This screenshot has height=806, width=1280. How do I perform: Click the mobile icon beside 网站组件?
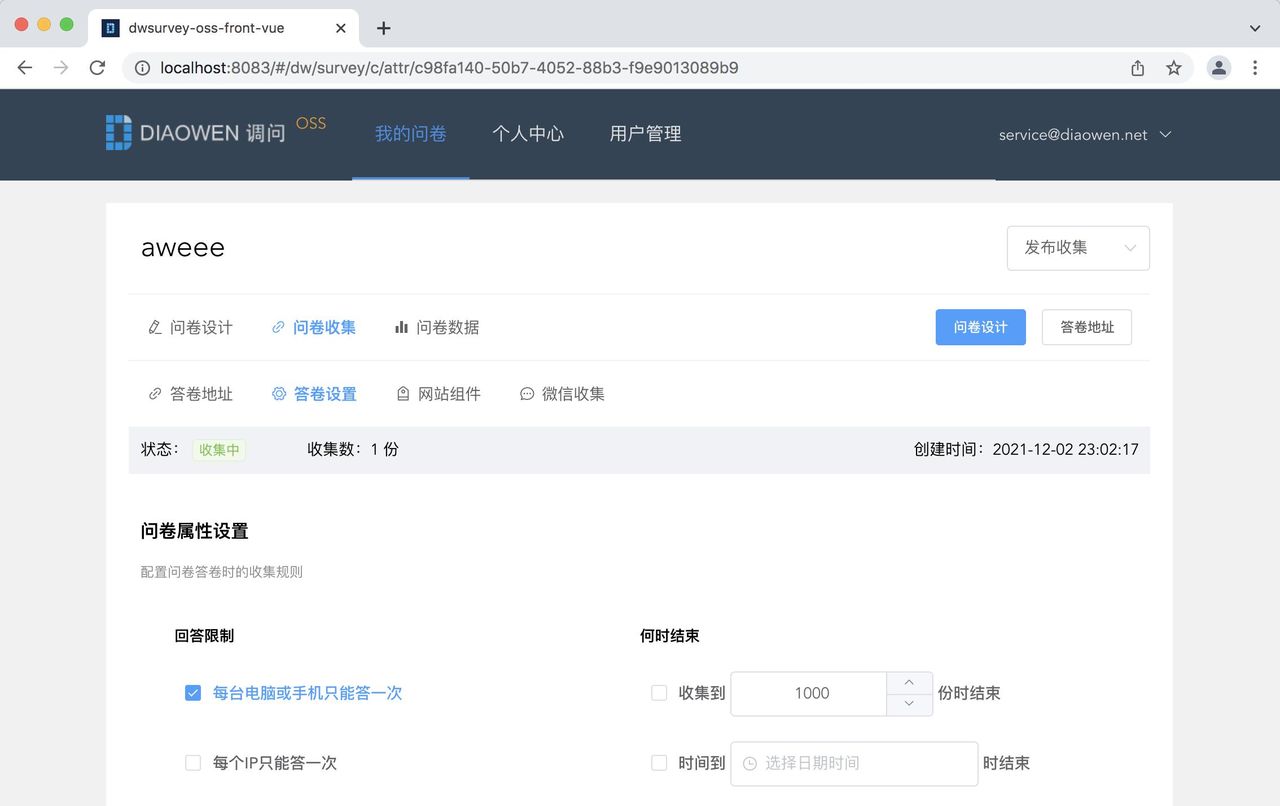click(x=402, y=393)
